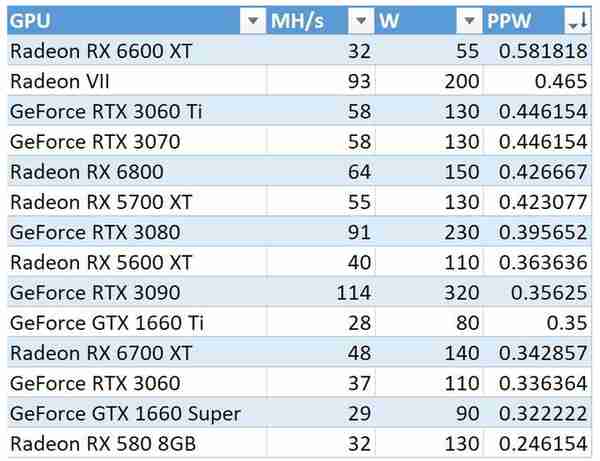Select cell GeForce GTX 1660 Super

[137, 414]
